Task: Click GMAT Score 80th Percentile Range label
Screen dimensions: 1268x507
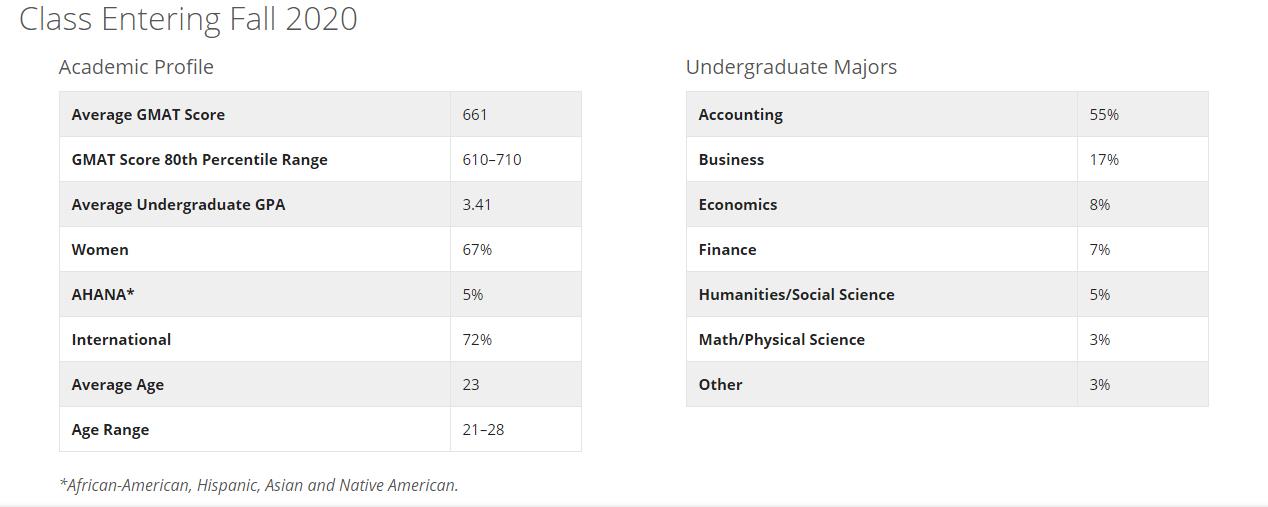Action: [199, 160]
